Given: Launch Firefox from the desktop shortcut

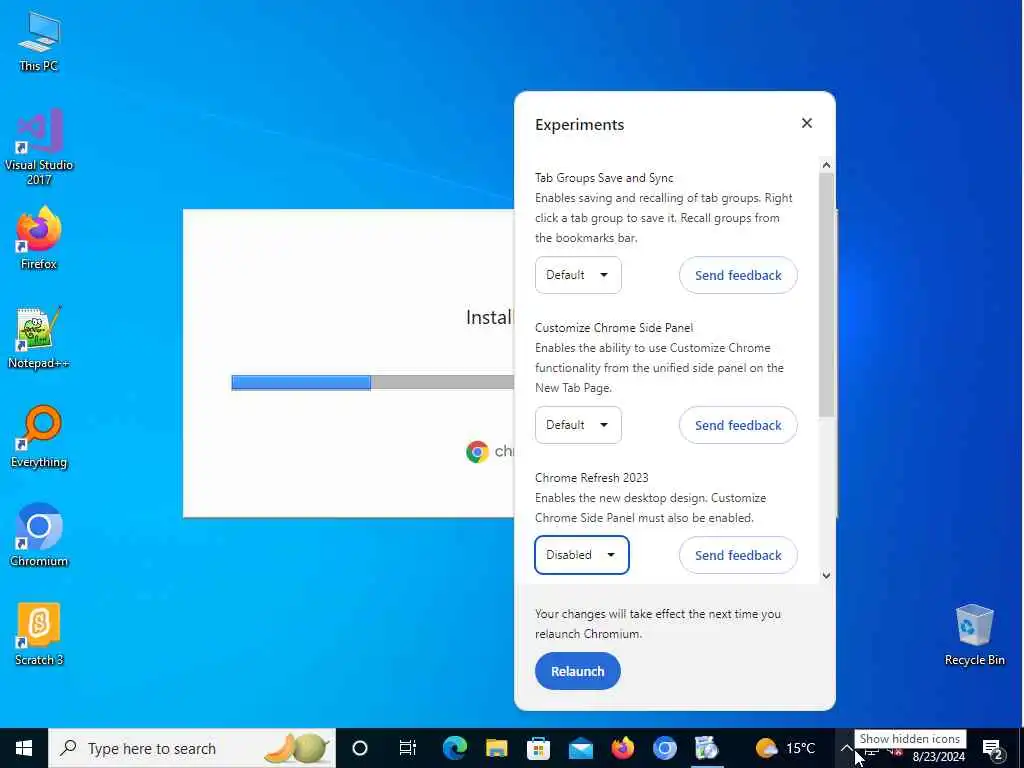Looking at the screenshot, I should 39,238.
